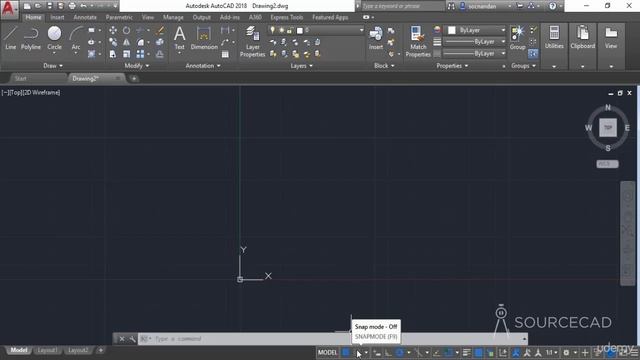Switch to the Annotate ribbon tab
The height and width of the screenshot is (360, 640).
(x=85, y=18)
